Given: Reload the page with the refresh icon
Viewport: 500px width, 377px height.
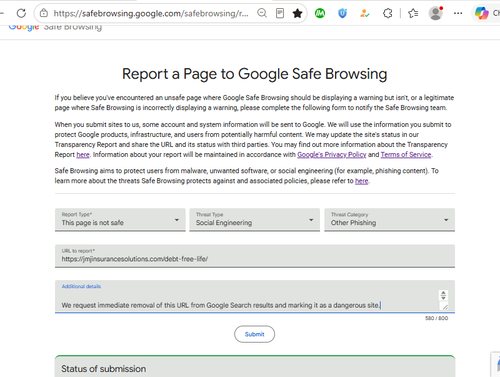Looking at the screenshot, I should click(21, 13).
